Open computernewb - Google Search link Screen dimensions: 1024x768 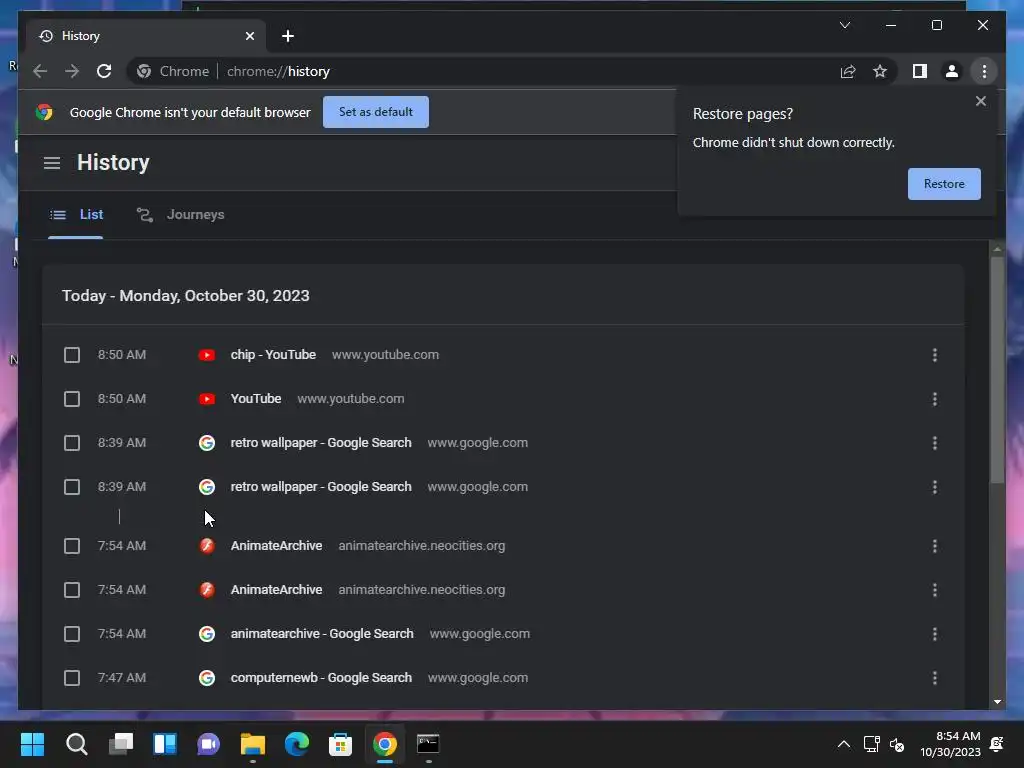coord(321,678)
